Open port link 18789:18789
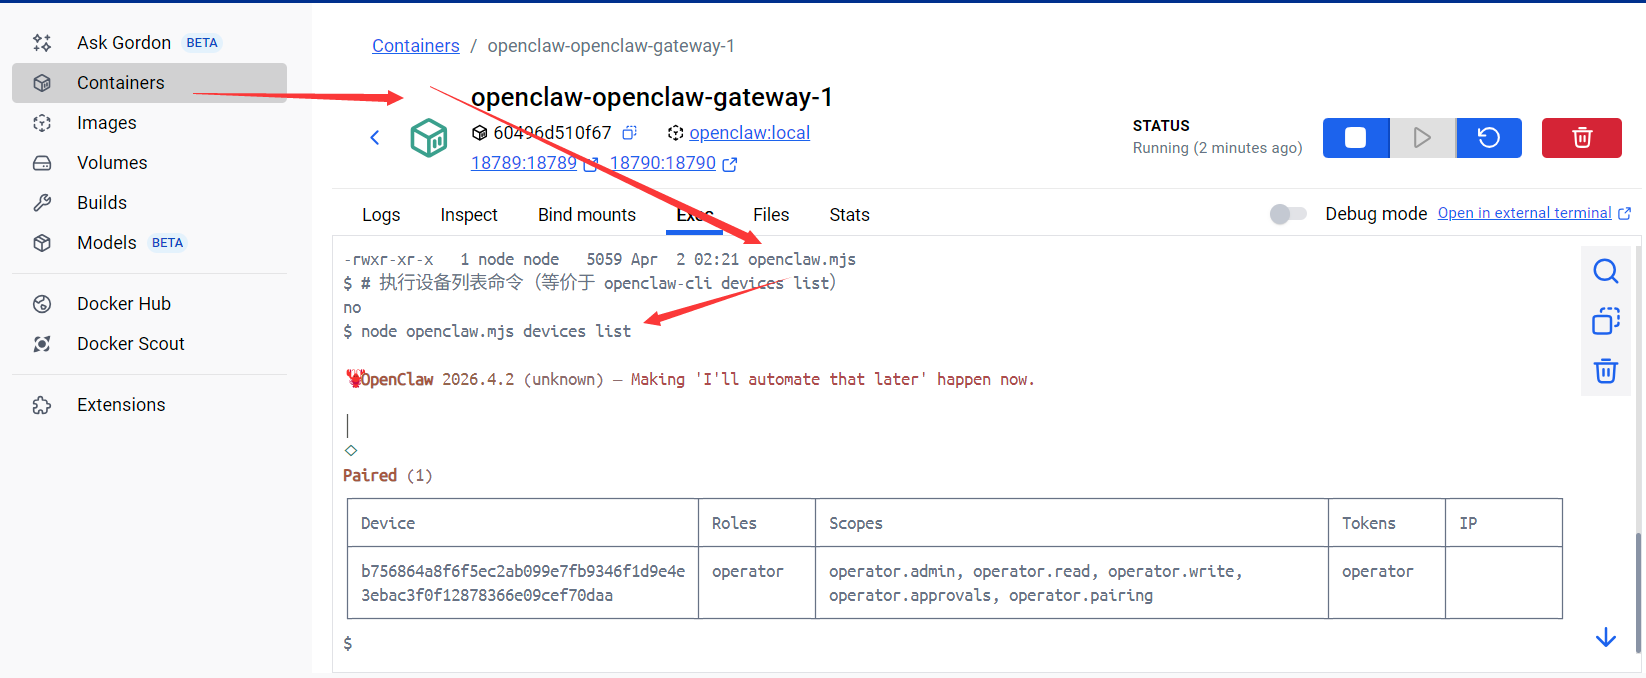This screenshot has height=678, width=1646. pos(524,163)
